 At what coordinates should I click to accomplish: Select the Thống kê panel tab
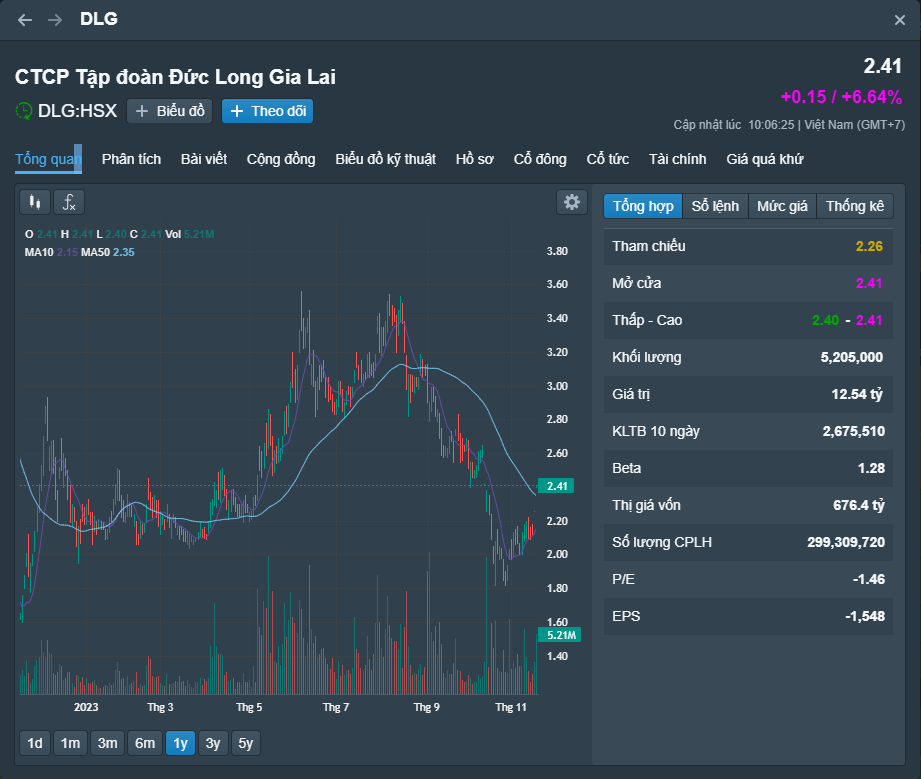coord(855,206)
